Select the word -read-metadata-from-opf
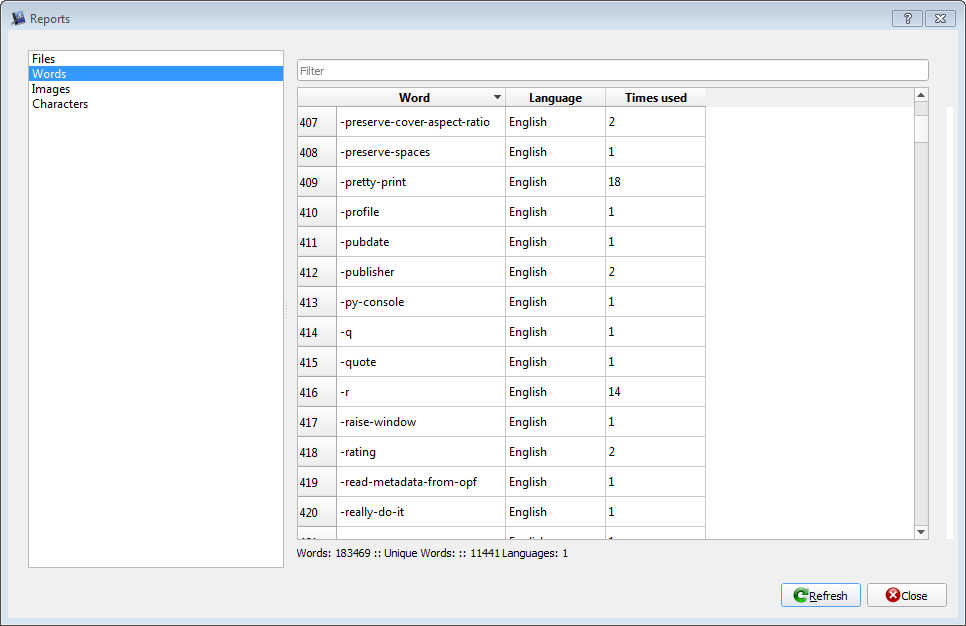The image size is (966, 626). [421, 482]
